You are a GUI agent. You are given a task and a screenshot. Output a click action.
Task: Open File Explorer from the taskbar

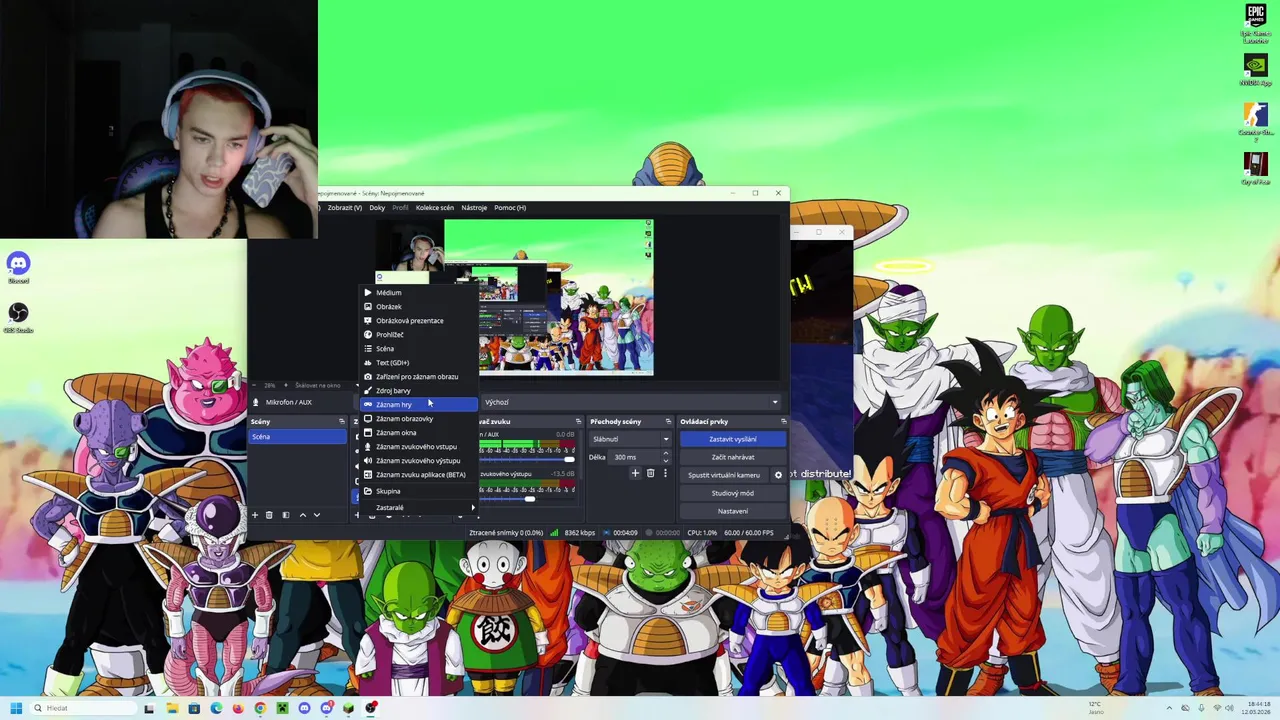pos(172,708)
